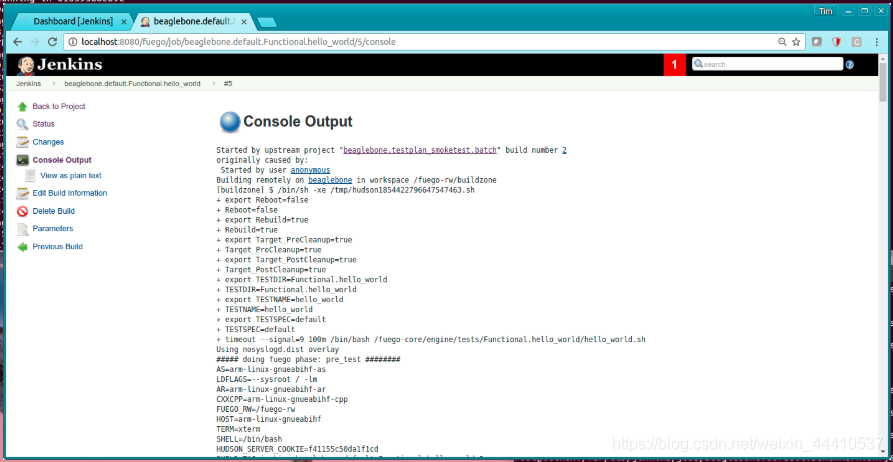Open the Status page link
This screenshot has width=893, height=462.
(43, 124)
